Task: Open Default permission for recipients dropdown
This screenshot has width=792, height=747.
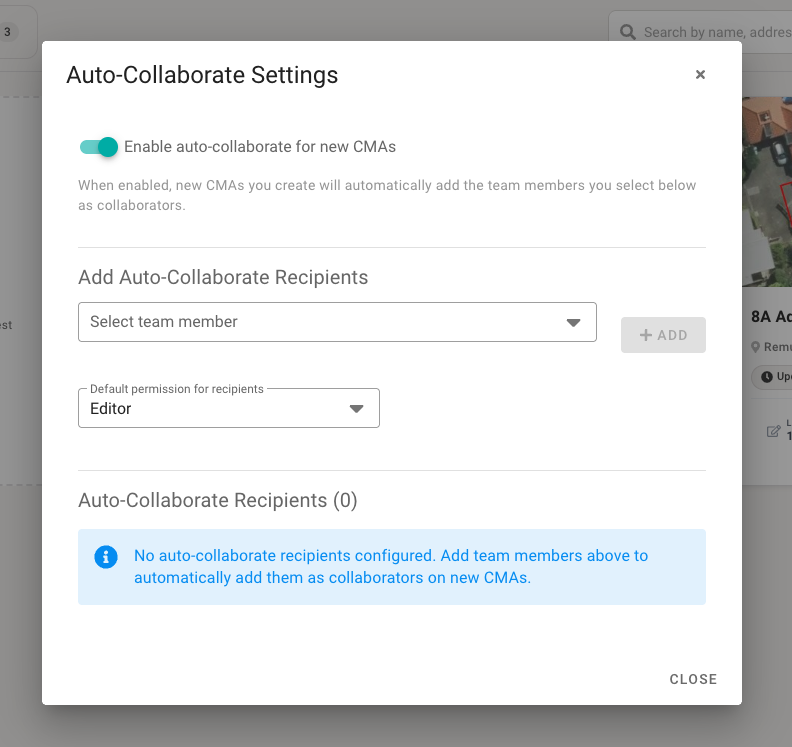Action: (229, 408)
